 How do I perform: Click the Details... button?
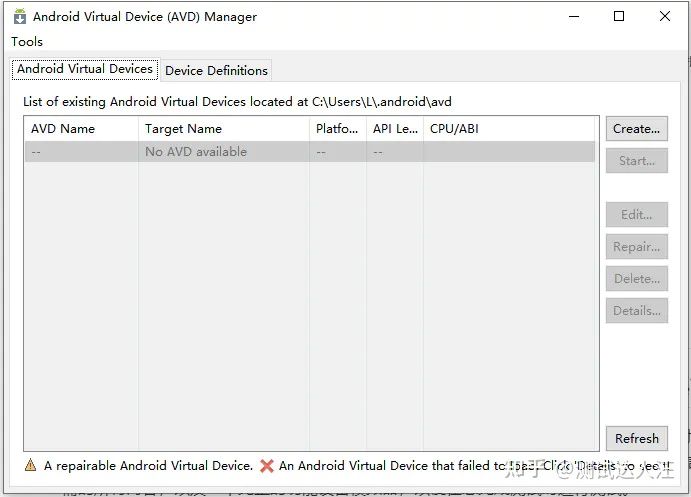click(x=636, y=311)
